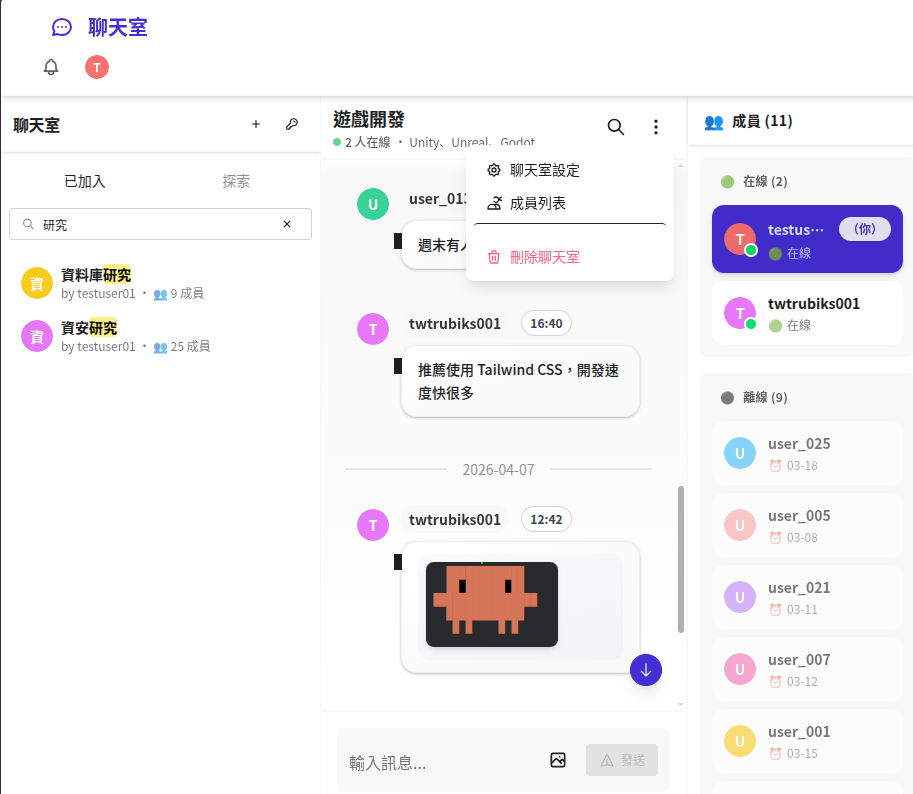Open message search with magnifier icon
This screenshot has height=794, width=913.
pyautogui.click(x=616, y=127)
